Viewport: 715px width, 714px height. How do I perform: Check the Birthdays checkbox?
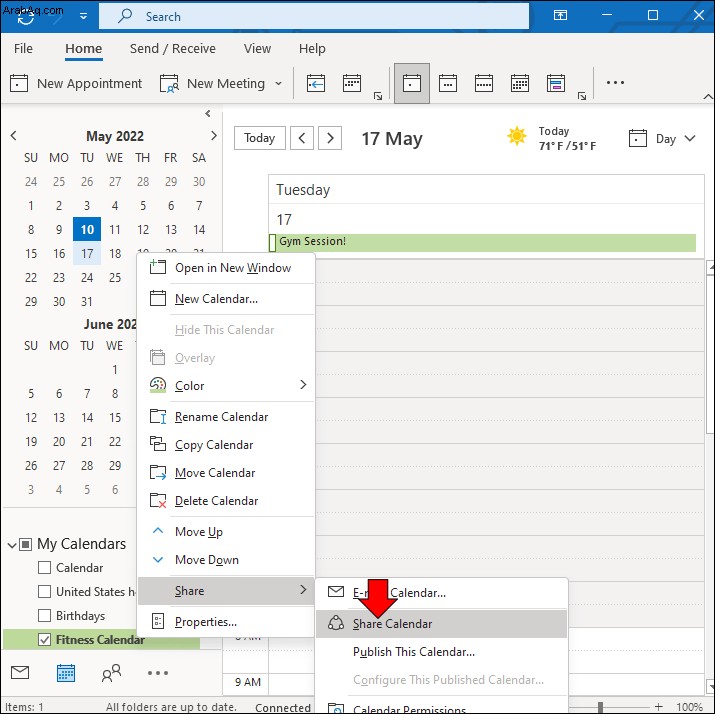pyautogui.click(x=44, y=616)
